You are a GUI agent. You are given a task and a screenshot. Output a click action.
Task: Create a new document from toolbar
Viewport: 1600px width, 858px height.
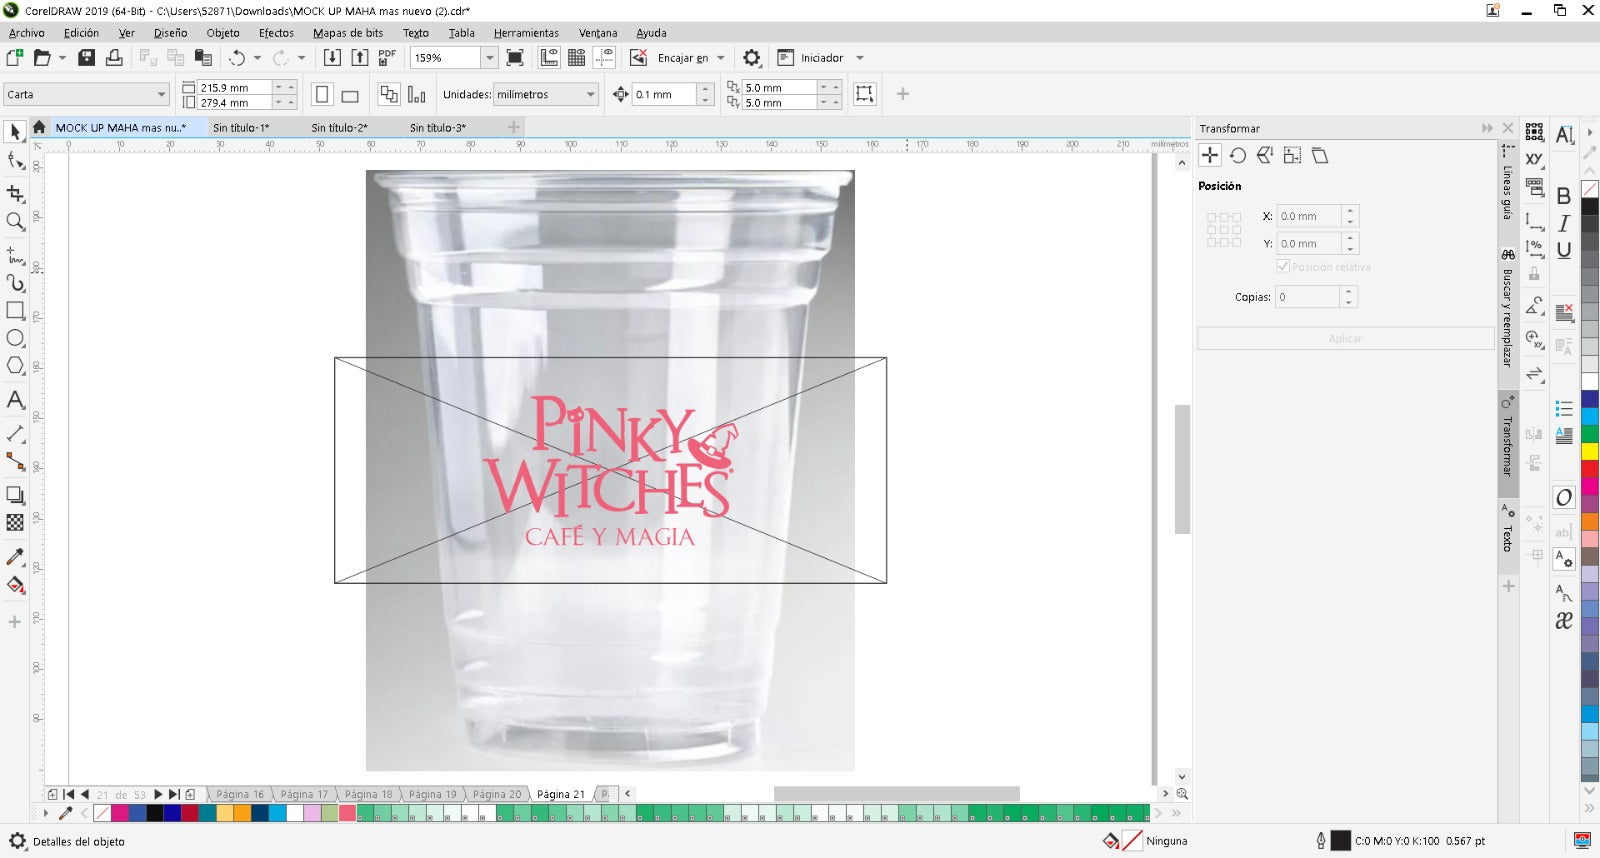click(x=15, y=58)
